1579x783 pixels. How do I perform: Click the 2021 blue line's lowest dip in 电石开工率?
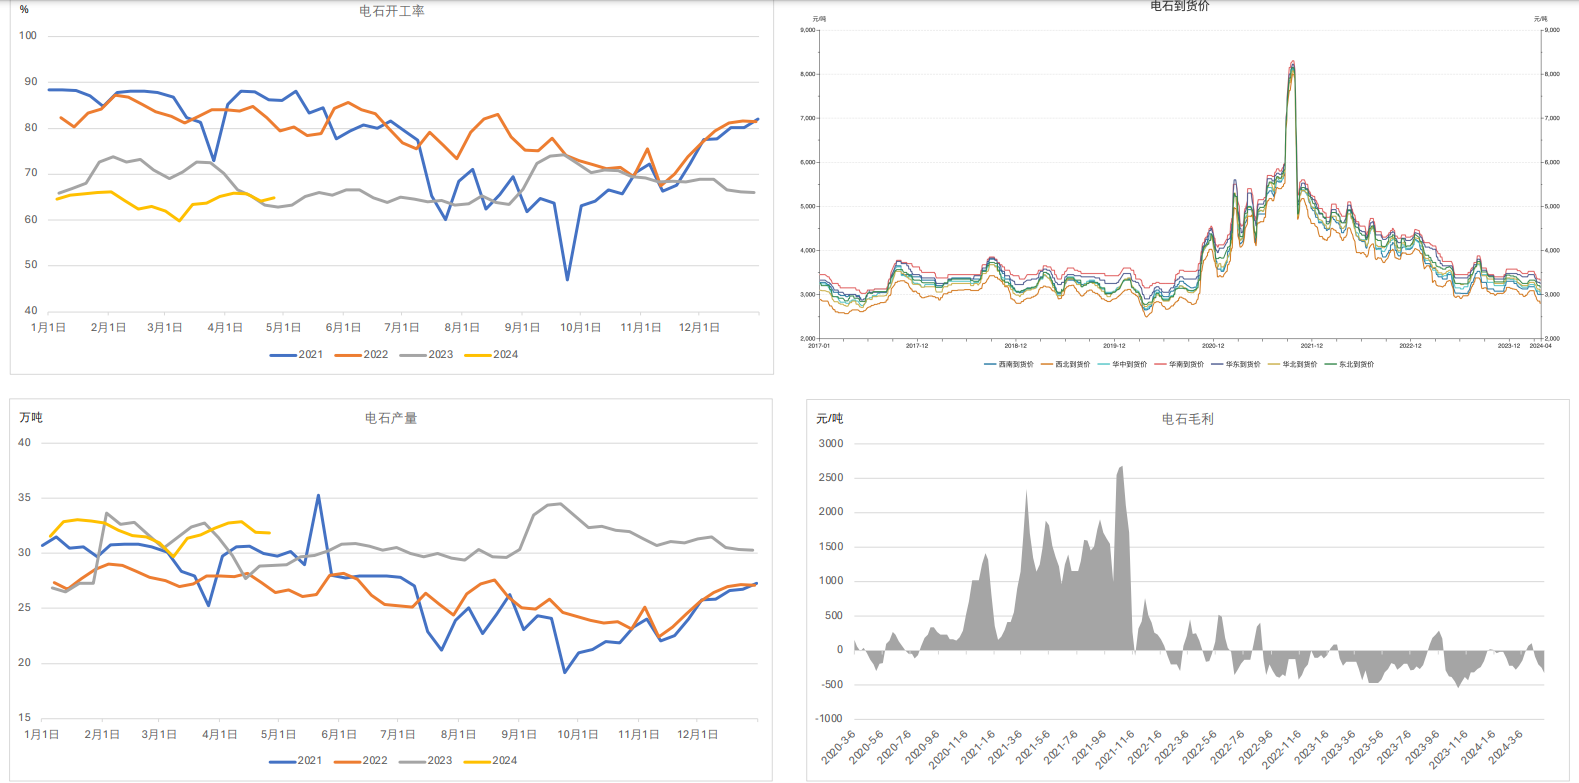567,279
